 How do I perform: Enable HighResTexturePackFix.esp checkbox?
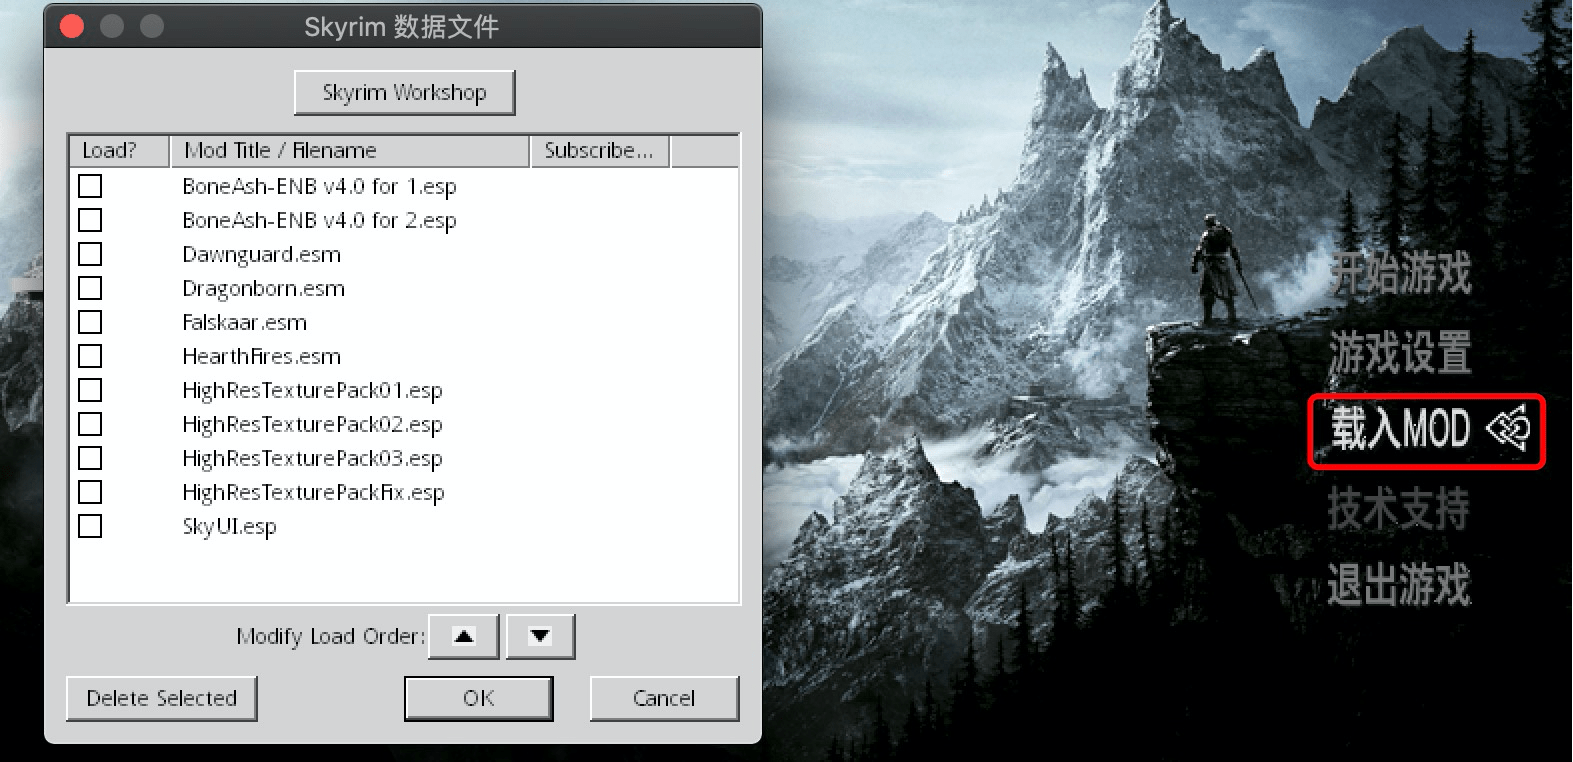pos(90,492)
